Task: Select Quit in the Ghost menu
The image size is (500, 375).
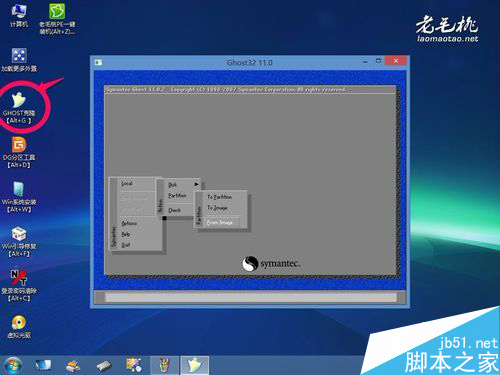Action: pyautogui.click(x=125, y=245)
